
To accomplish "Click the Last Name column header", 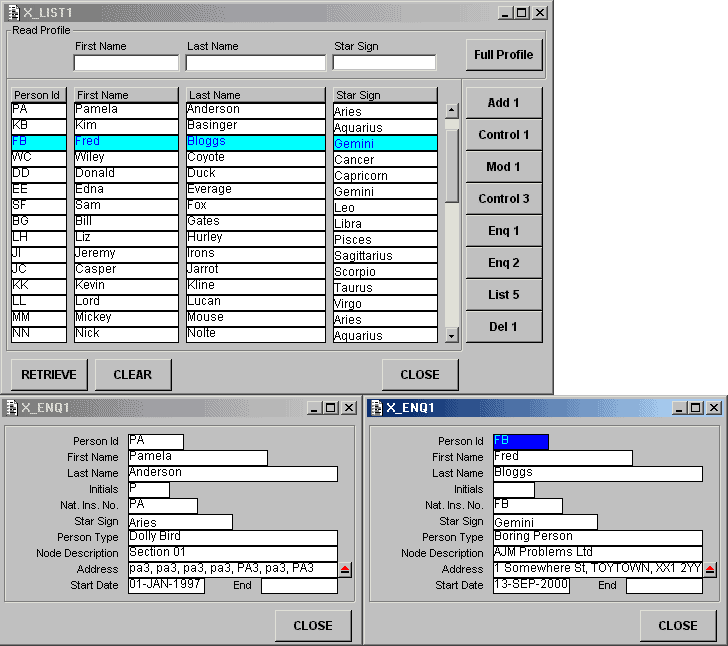I will tap(256, 95).
